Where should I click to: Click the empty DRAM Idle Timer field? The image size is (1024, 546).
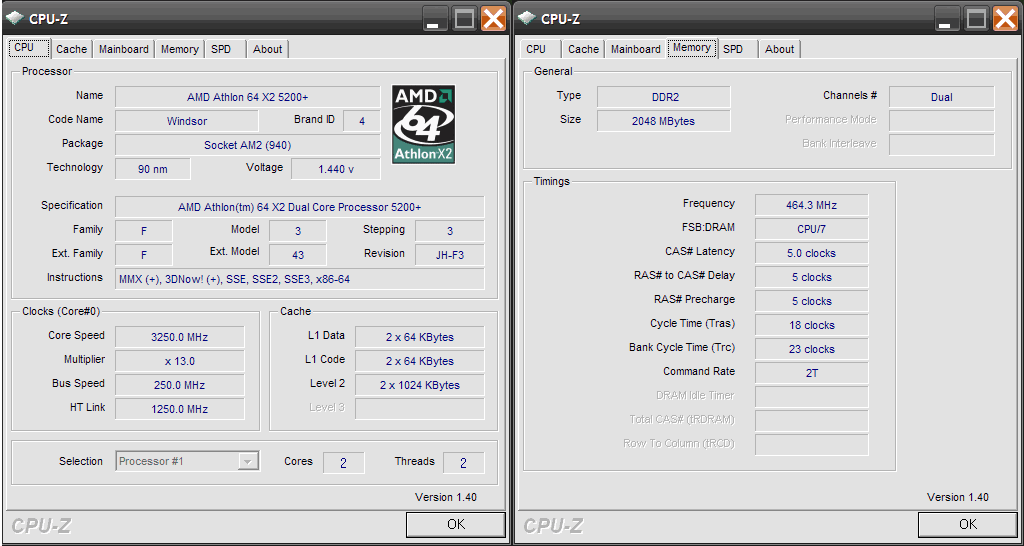pyautogui.click(x=812, y=397)
